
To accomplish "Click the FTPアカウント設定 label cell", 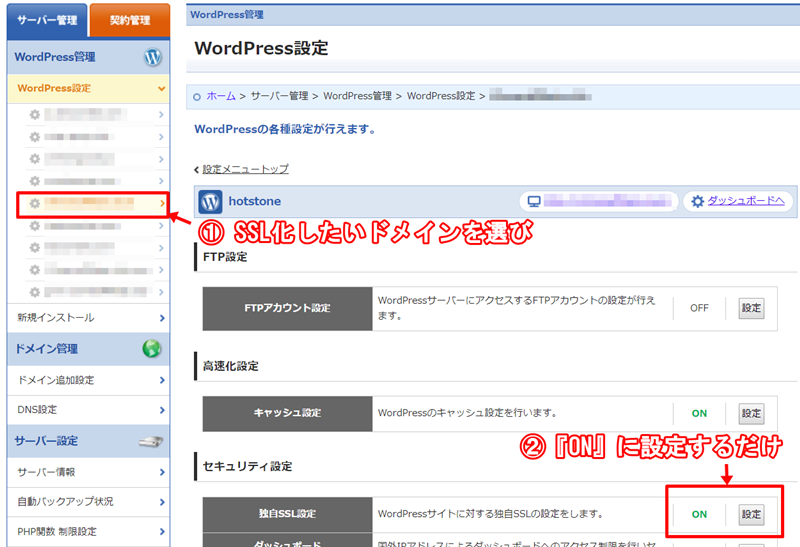I will [287, 308].
